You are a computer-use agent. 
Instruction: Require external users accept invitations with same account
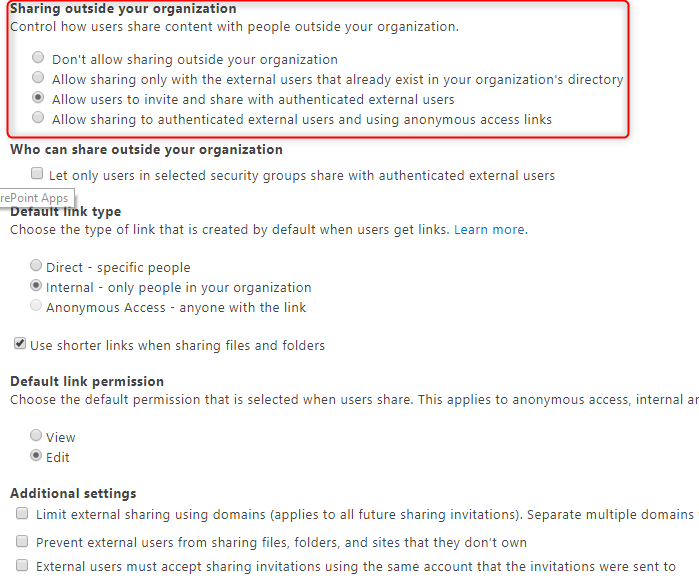point(22,565)
